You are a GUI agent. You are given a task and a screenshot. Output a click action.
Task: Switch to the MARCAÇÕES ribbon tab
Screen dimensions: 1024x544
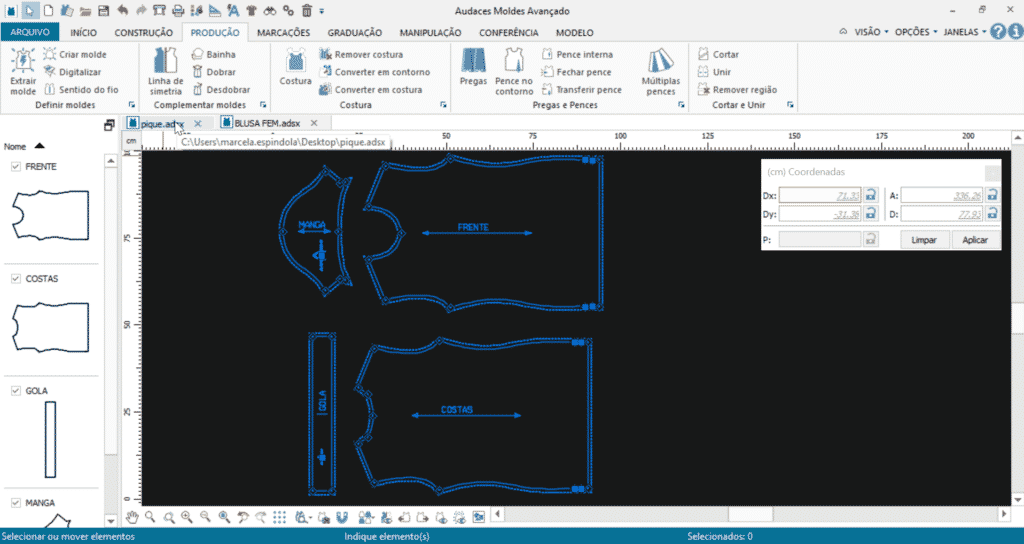coord(283,32)
